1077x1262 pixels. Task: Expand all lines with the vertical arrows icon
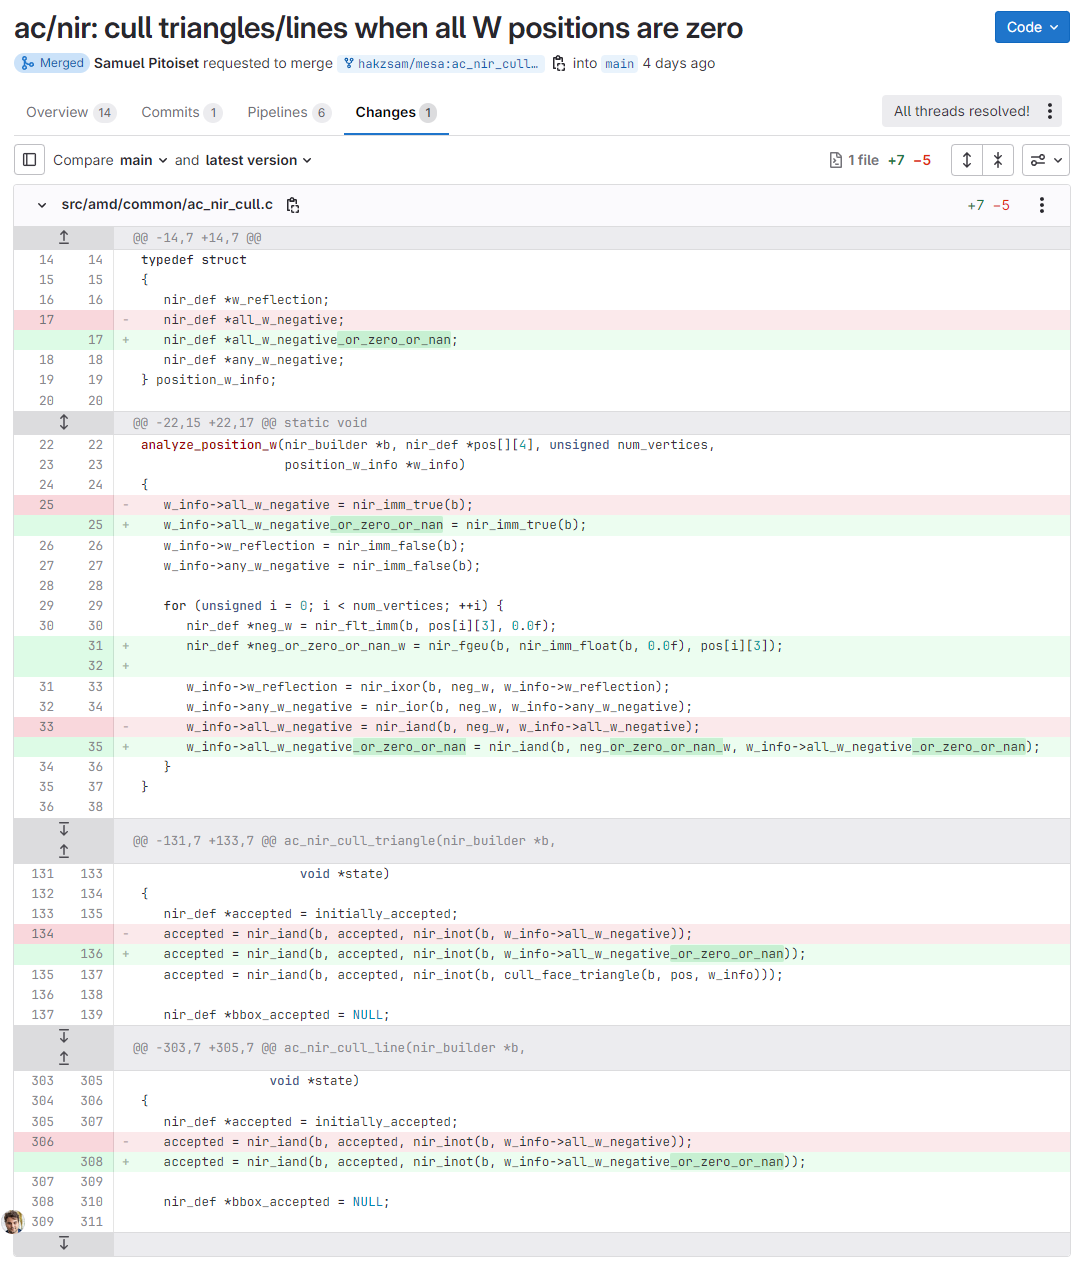pos(966,160)
